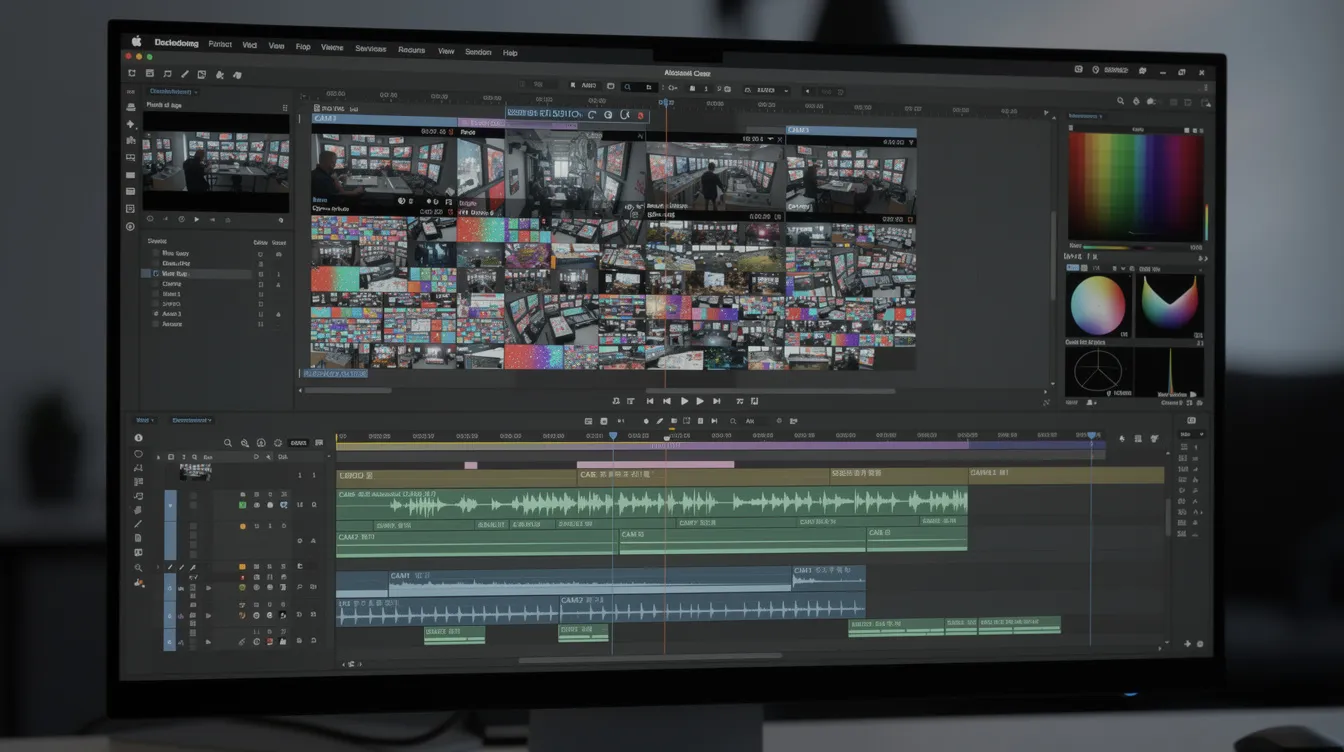Click the pencil icon in timeline top toolbar
This screenshot has height=752, width=1344.
[x=660, y=421]
